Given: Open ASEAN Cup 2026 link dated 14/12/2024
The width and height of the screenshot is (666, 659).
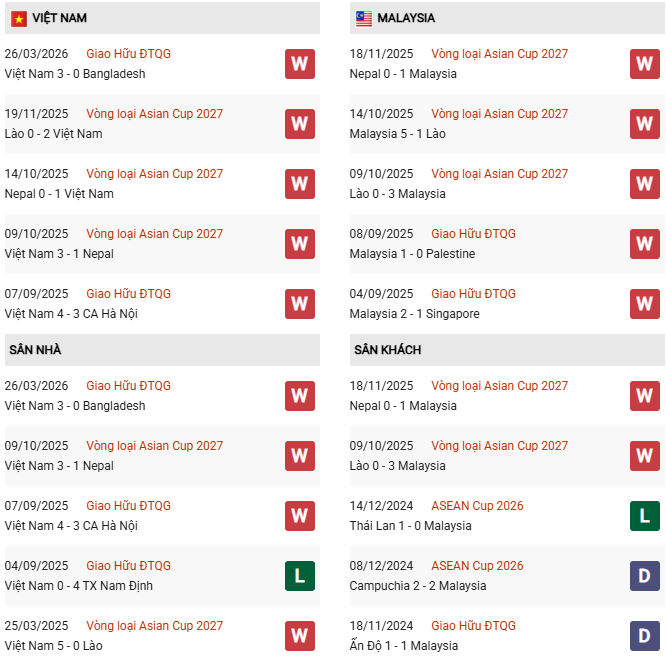Looking at the screenshot, I should click(x=477, y=506).
